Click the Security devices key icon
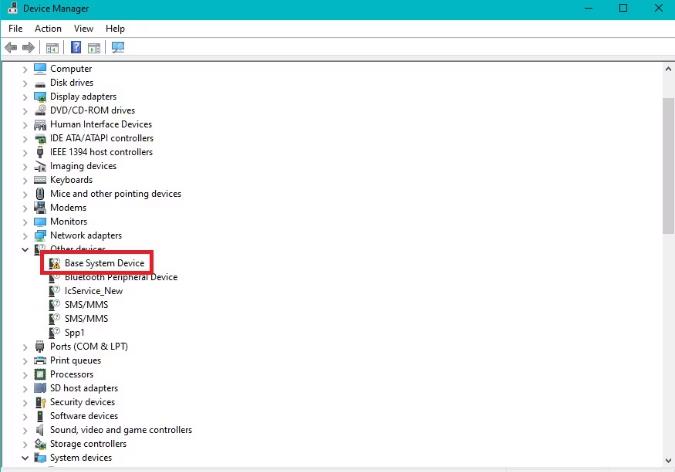The image size is (675, 472). [40, 402]
